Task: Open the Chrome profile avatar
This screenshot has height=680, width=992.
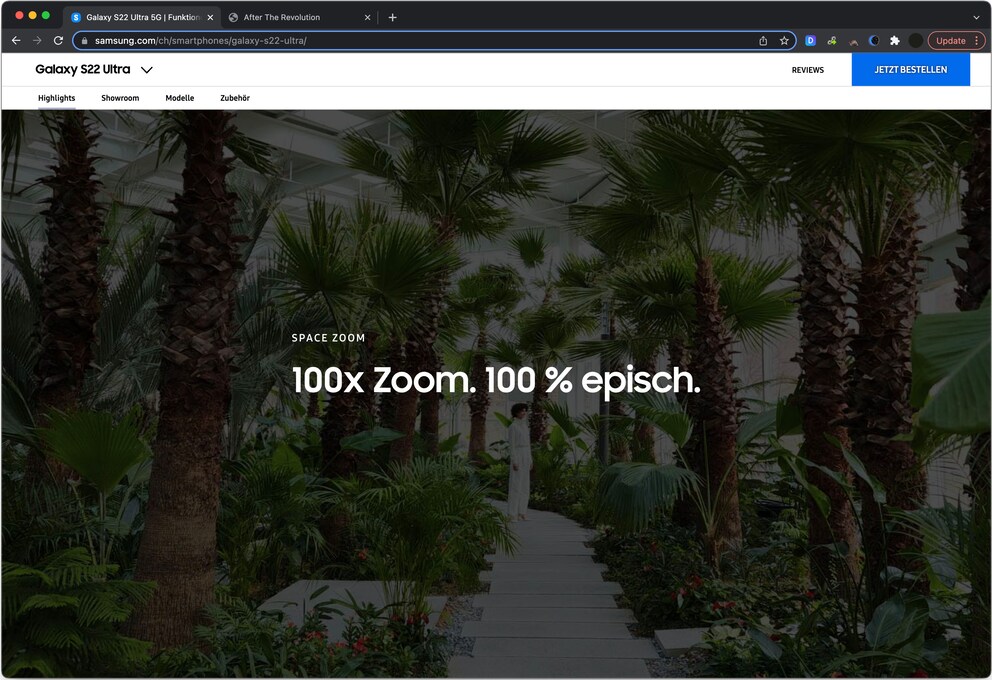Action: tap(915, 40)
